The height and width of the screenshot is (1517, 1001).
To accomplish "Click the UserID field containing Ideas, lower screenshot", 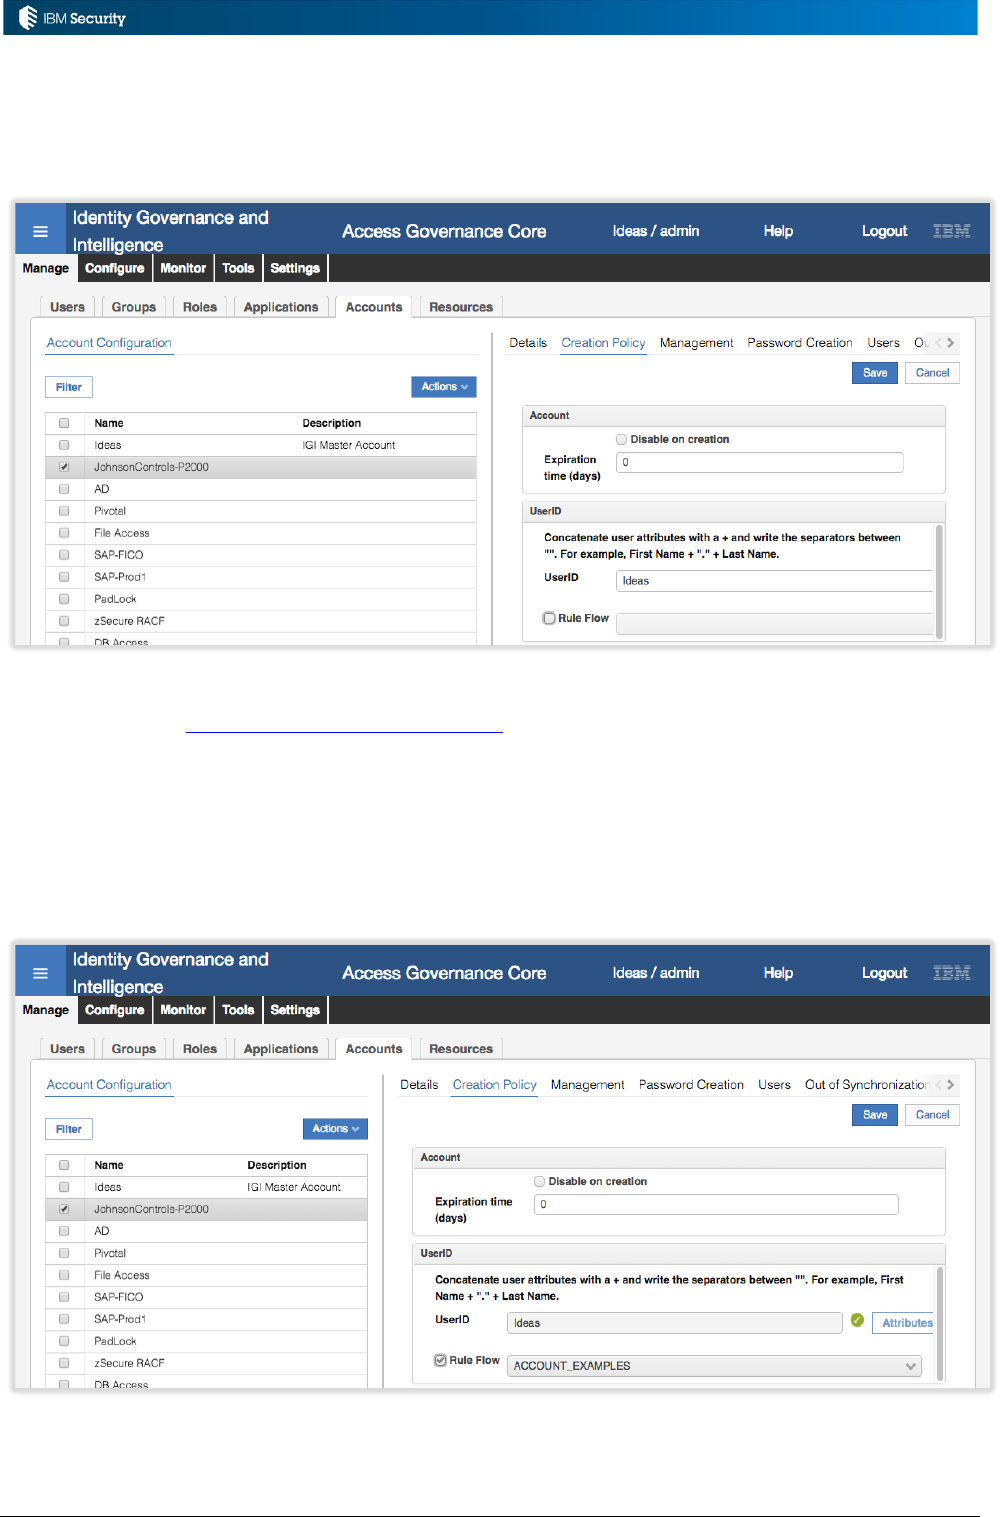I will [675, 1323].
